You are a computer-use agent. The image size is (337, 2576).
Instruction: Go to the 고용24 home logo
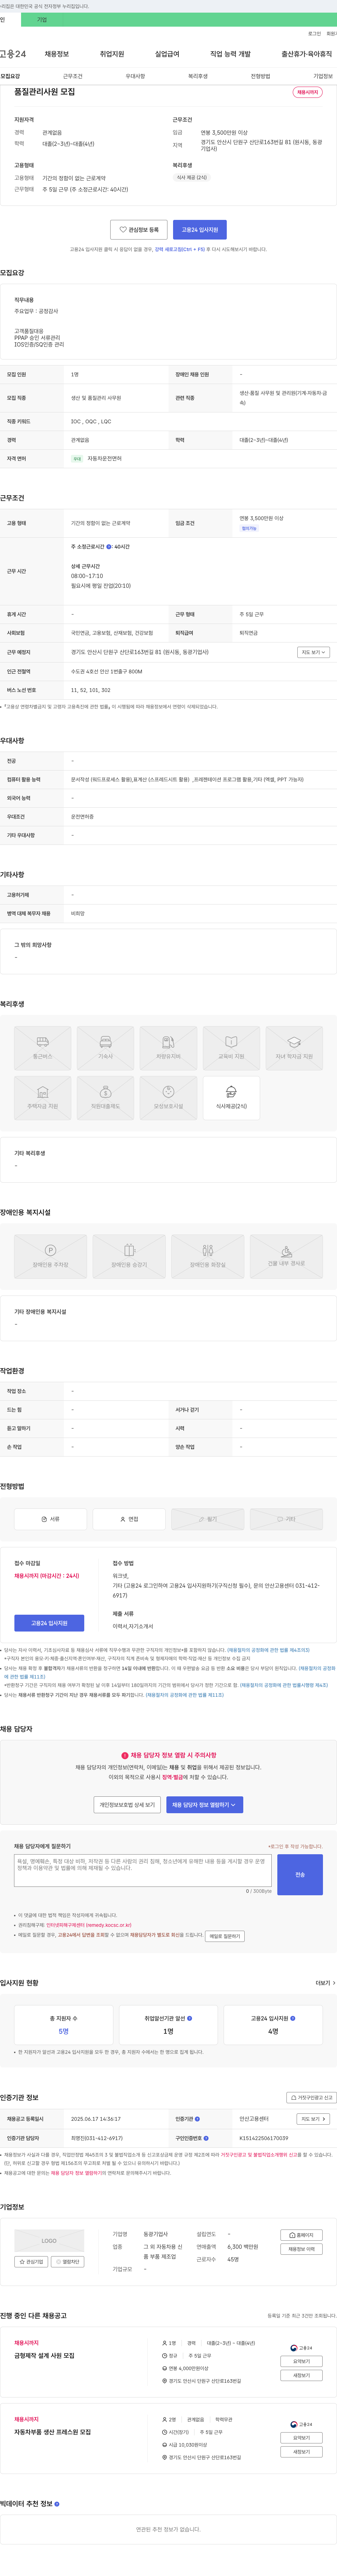(13, 54)
